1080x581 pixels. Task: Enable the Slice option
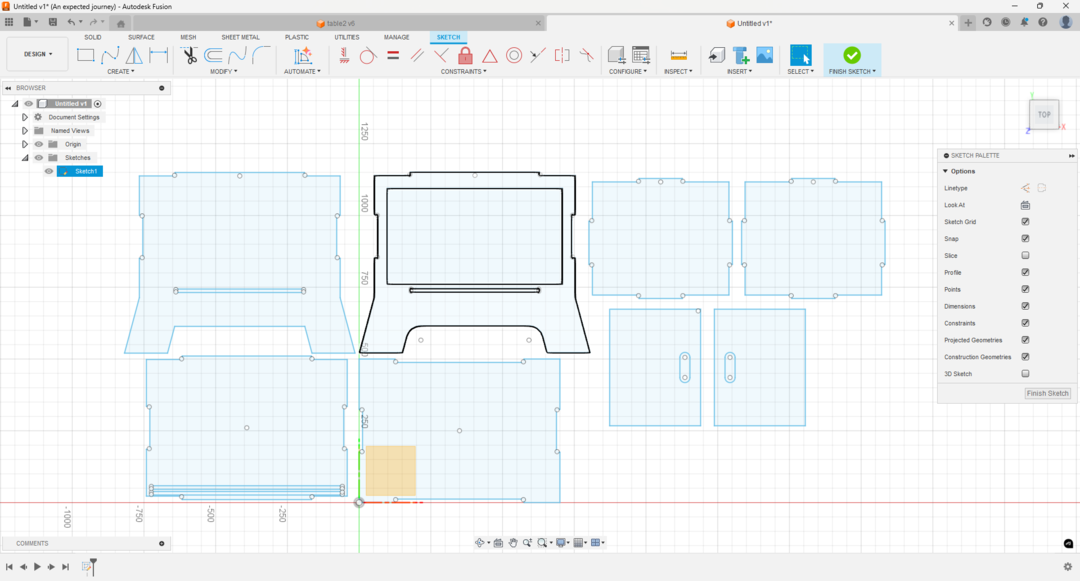pos(1025,255)
